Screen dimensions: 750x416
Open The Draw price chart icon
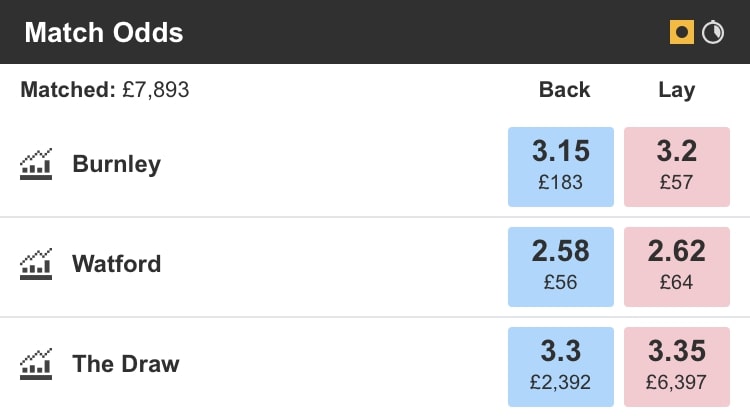pos(36,364)
